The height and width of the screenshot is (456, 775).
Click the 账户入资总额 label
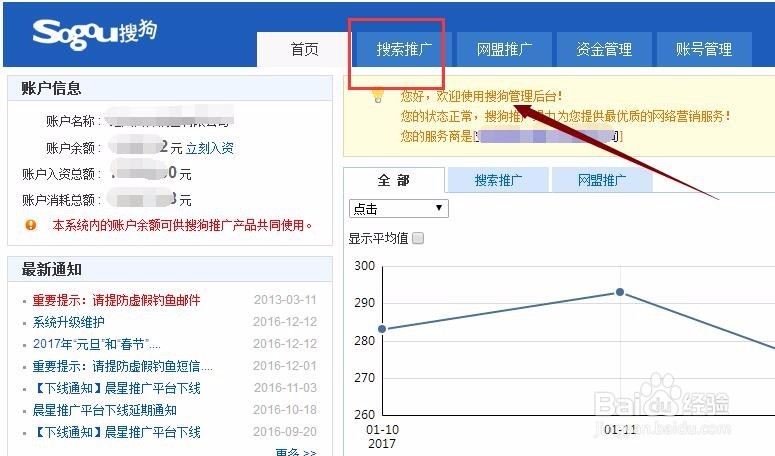point(61,174)
